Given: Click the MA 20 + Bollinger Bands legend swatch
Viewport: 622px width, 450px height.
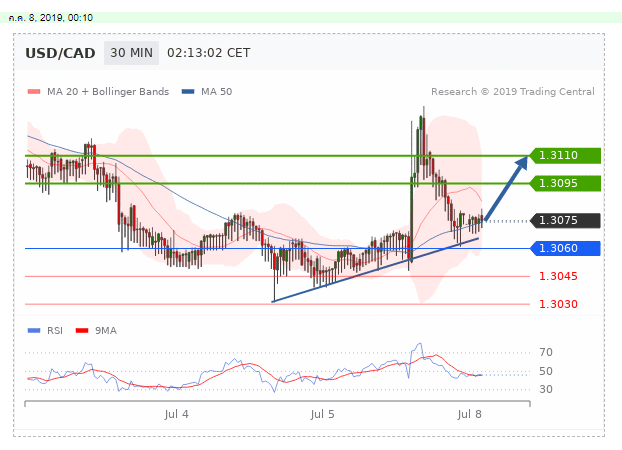Looking at the screenshot, I should tap(34, 92).
